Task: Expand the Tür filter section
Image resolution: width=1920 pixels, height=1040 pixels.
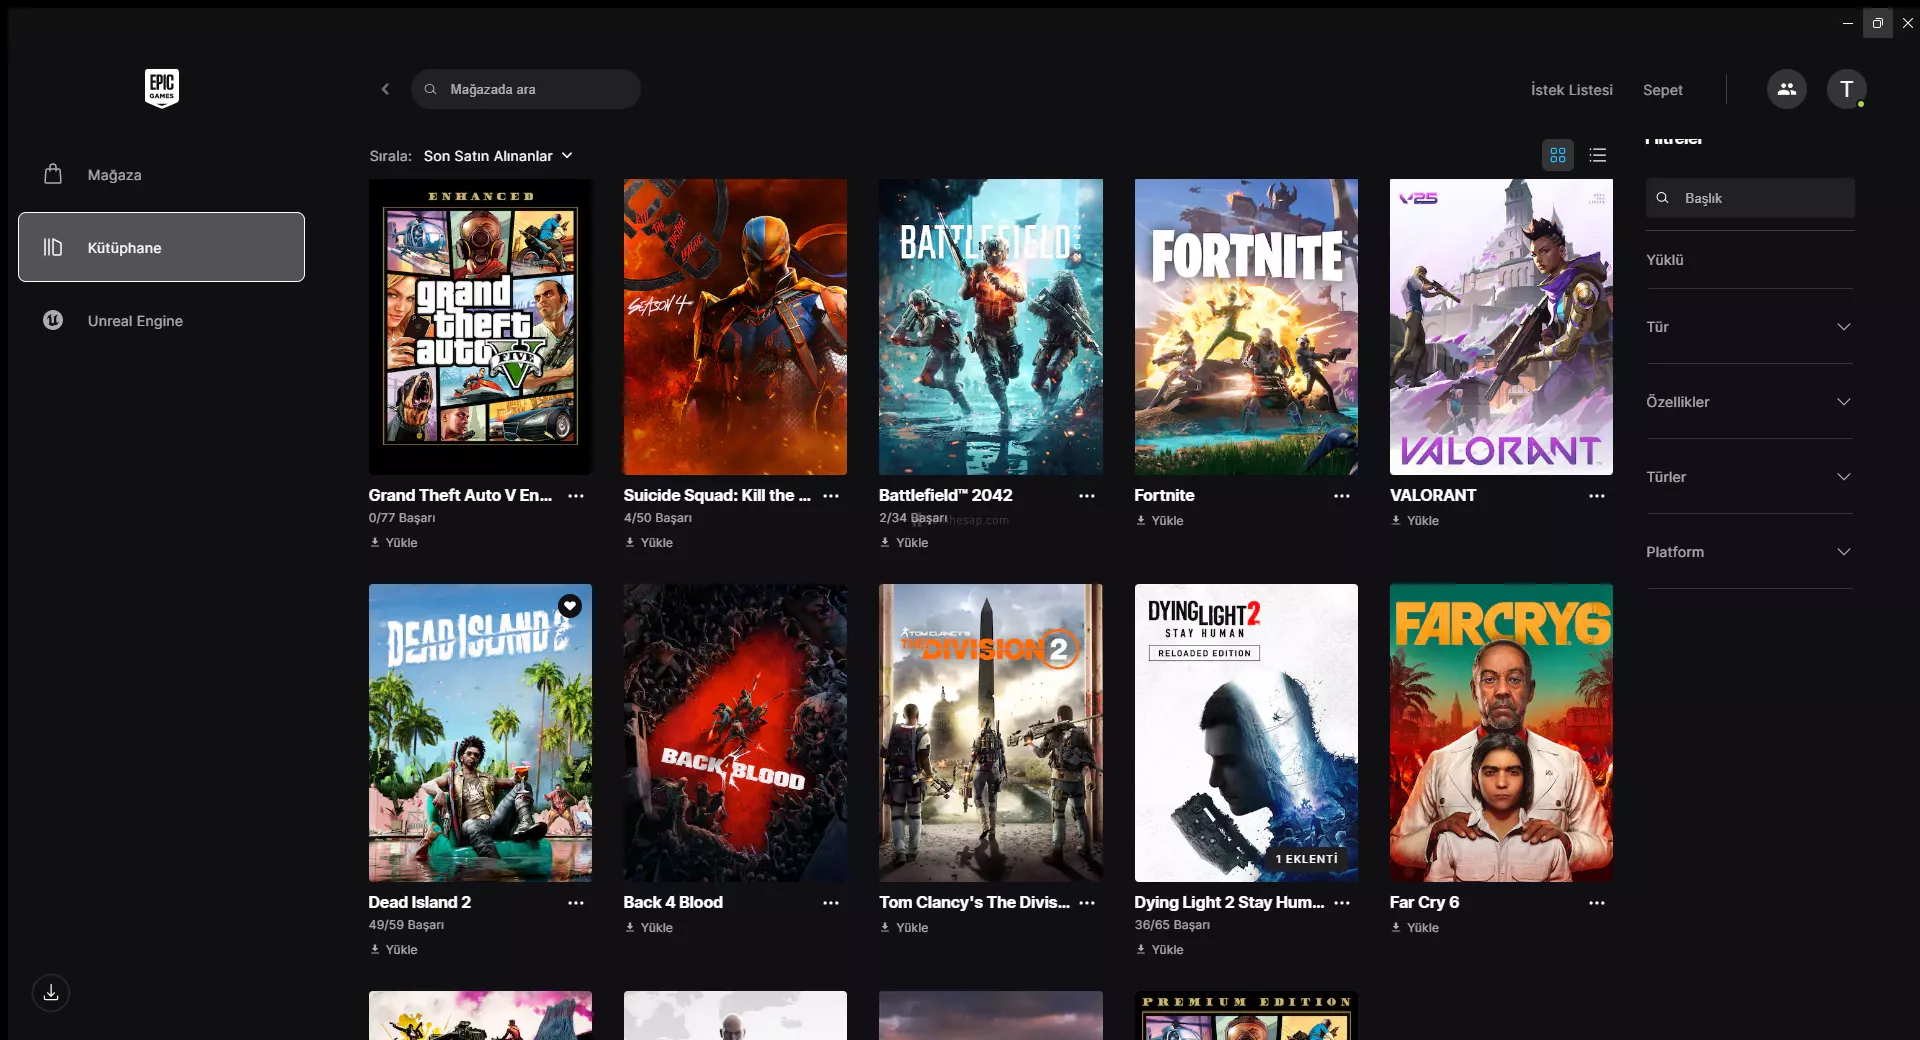Action: [1749, 327]
